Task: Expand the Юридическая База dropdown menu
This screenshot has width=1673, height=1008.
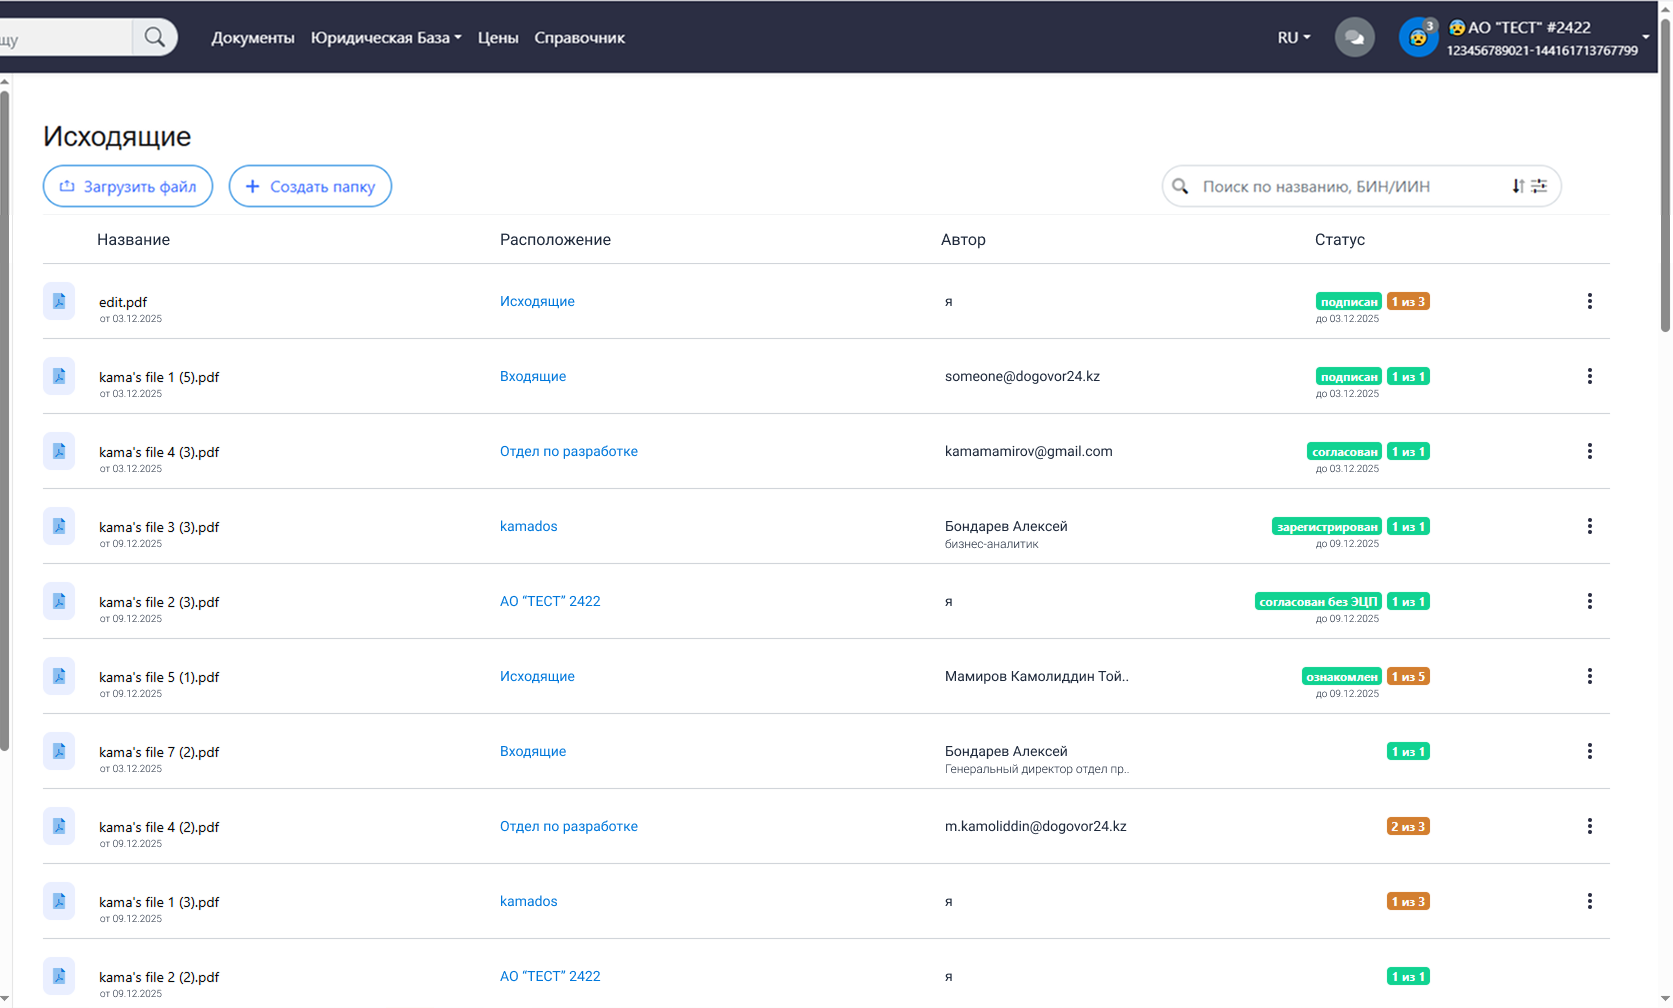Action: [386, 38]
